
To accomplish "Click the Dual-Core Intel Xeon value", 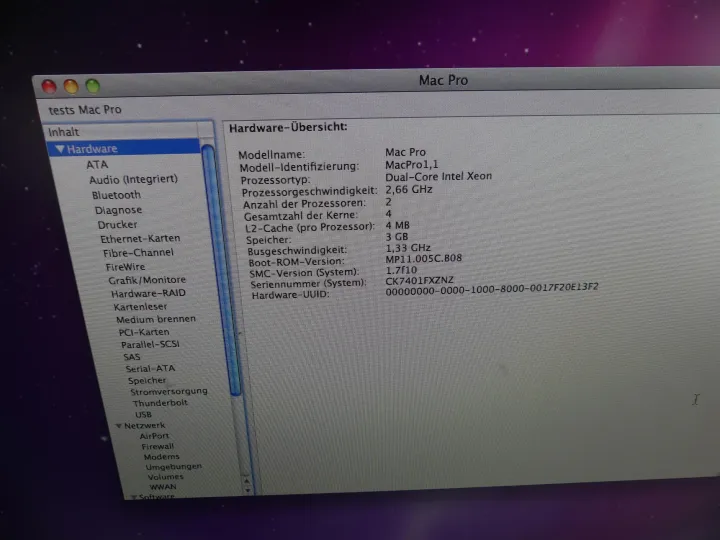I will (439, 176).
